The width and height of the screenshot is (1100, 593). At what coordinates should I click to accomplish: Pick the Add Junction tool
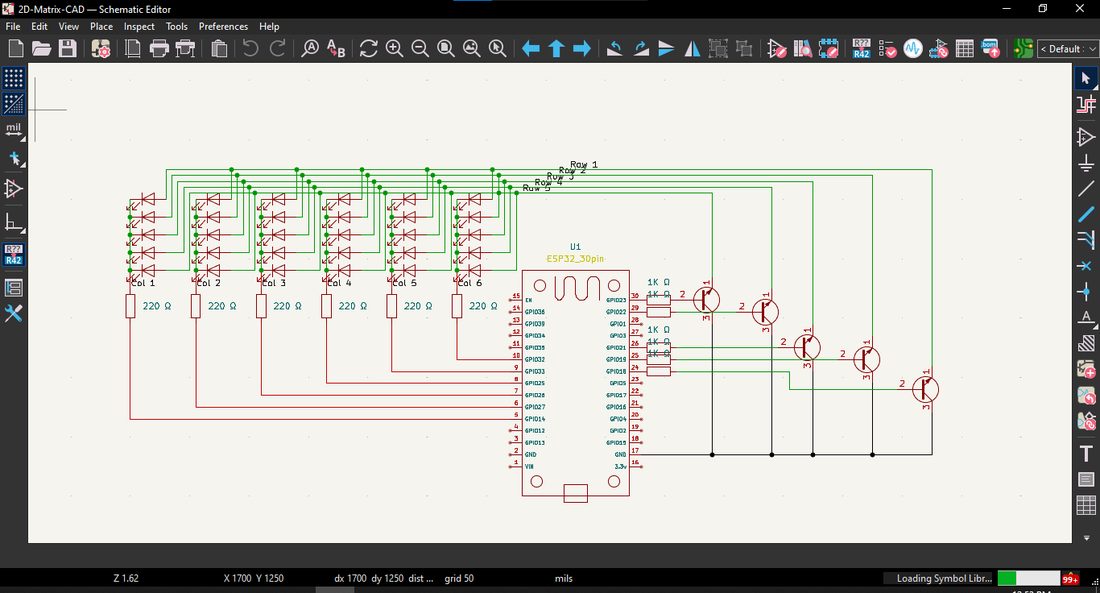pyautogui.click(x=1086, y=291)
